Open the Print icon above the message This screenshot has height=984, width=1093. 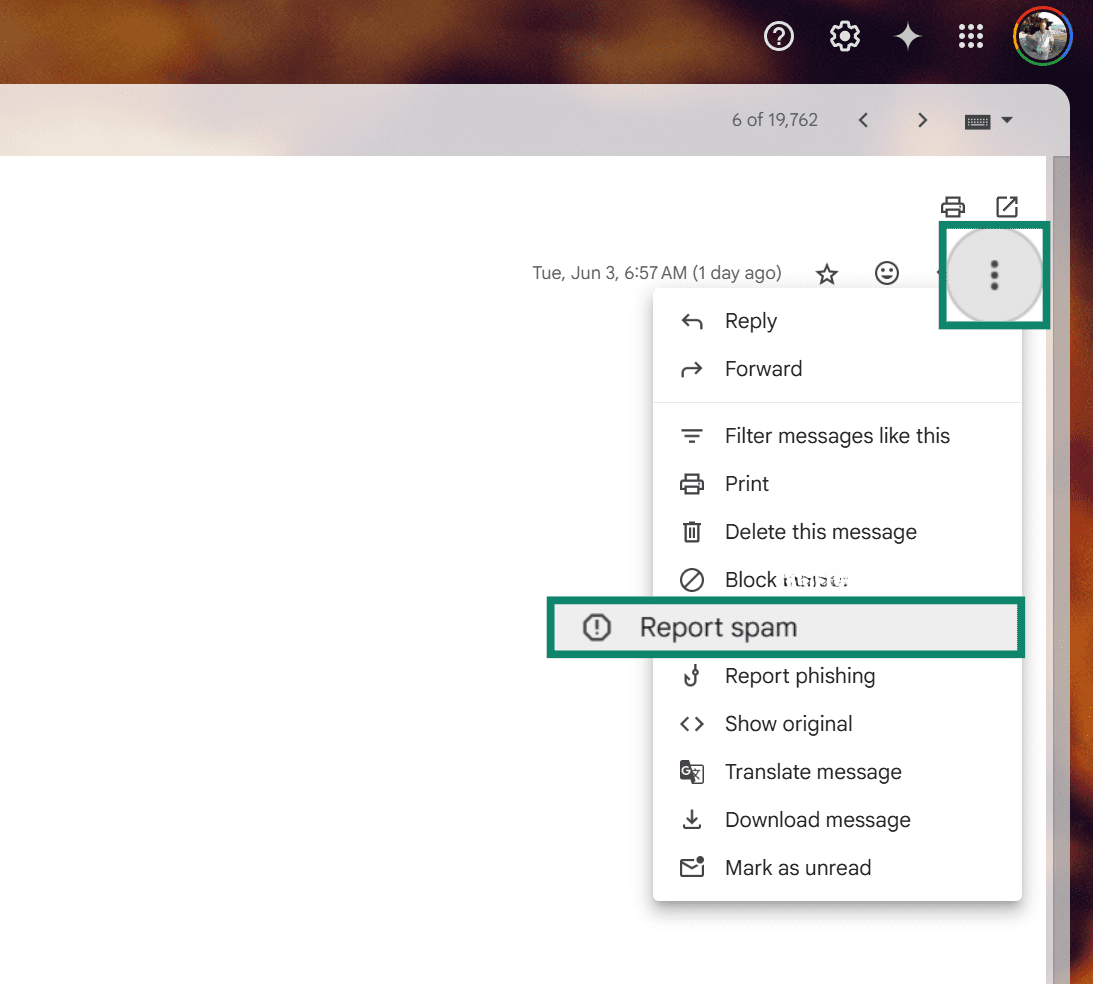click(x=952, y=207)
